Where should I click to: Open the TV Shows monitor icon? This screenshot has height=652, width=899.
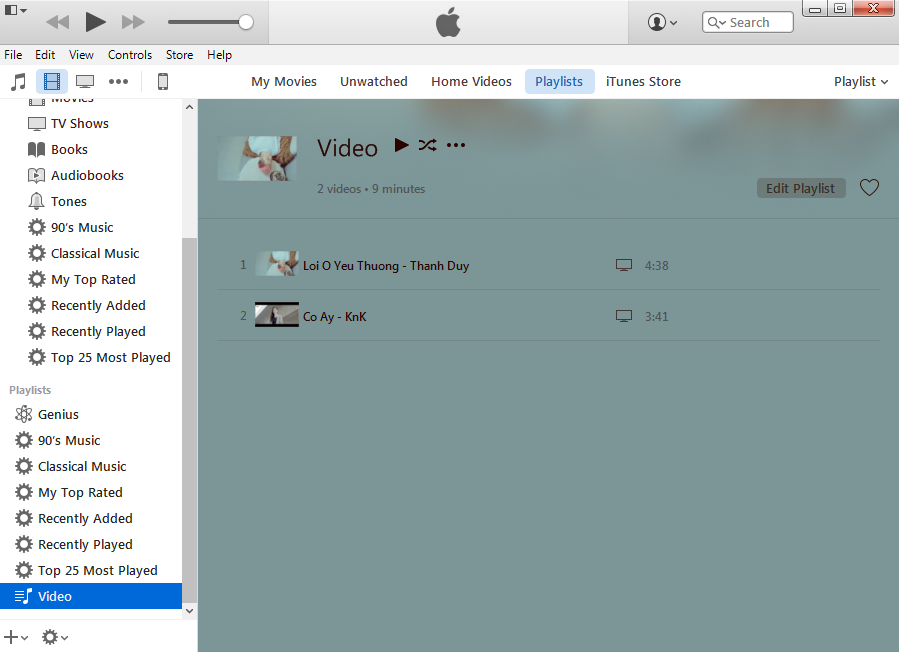pos(85,81)
